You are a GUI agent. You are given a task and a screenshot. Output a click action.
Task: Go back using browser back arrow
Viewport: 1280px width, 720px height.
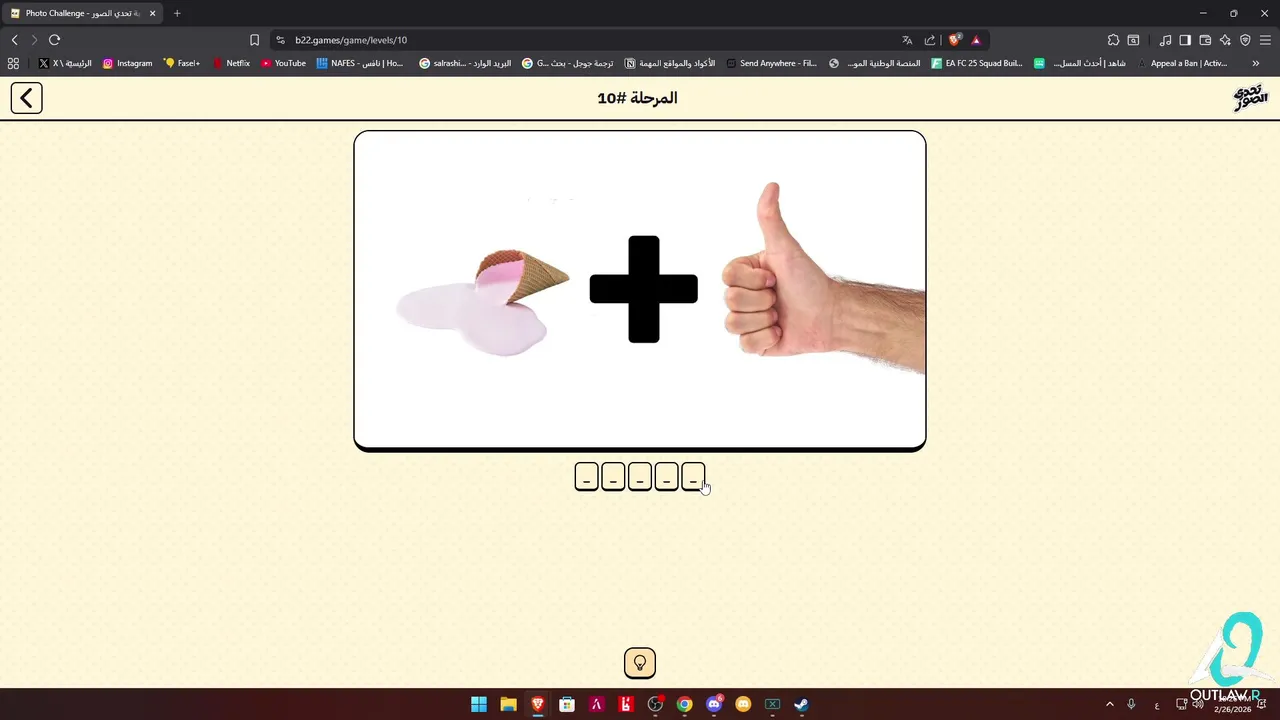tap(14, 40)
